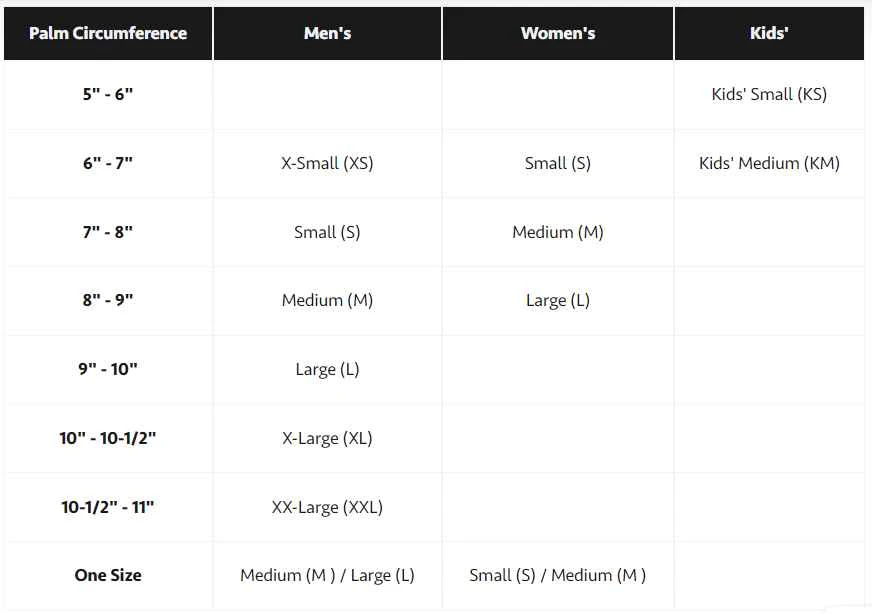Select the Kids' Medium (KM) cell
The height and width of the screenshot is (614, 872).
pyautogui.click(x=769, y=163)
